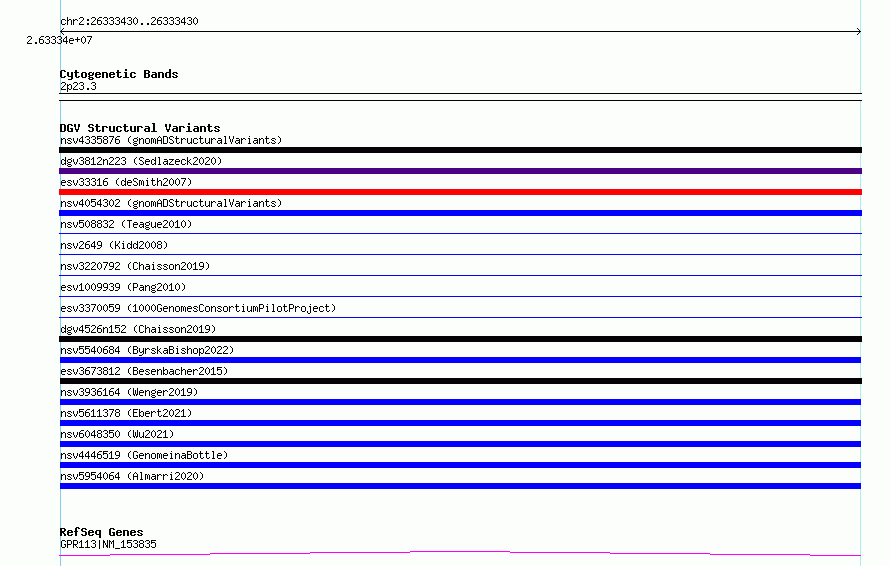Click the 2p23.3 band label
Screen dimensions: 890x566
[78, 86]
